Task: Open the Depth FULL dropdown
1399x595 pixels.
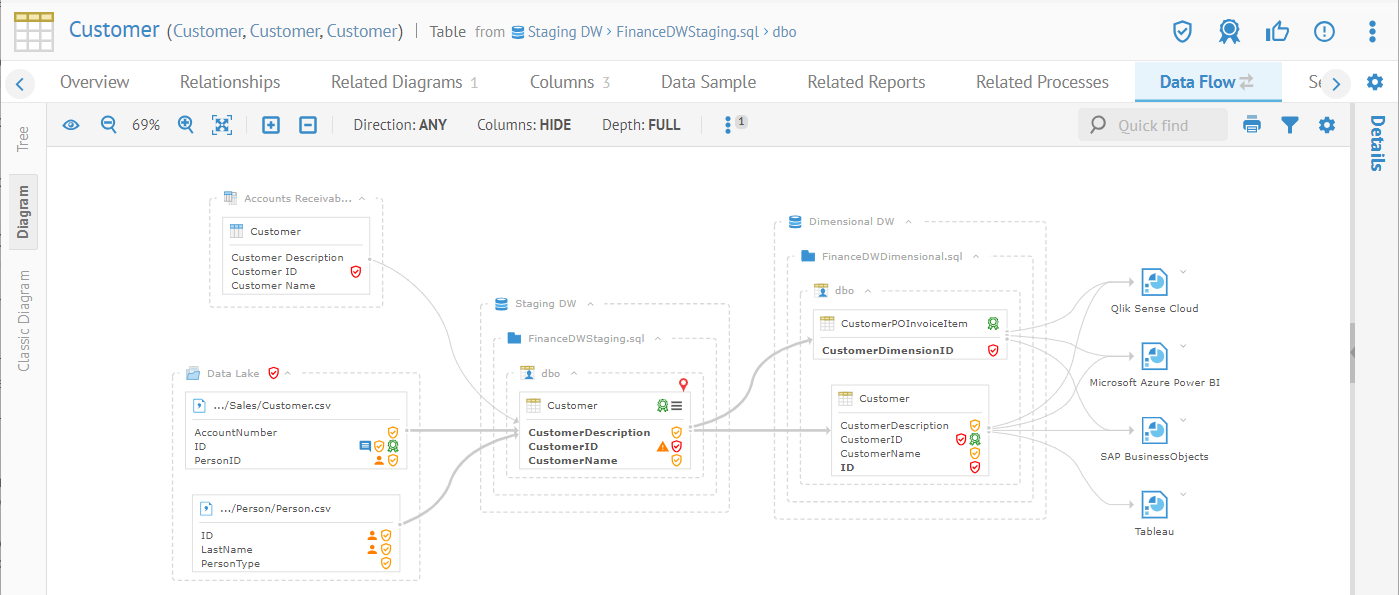Action: coord(640,125)
